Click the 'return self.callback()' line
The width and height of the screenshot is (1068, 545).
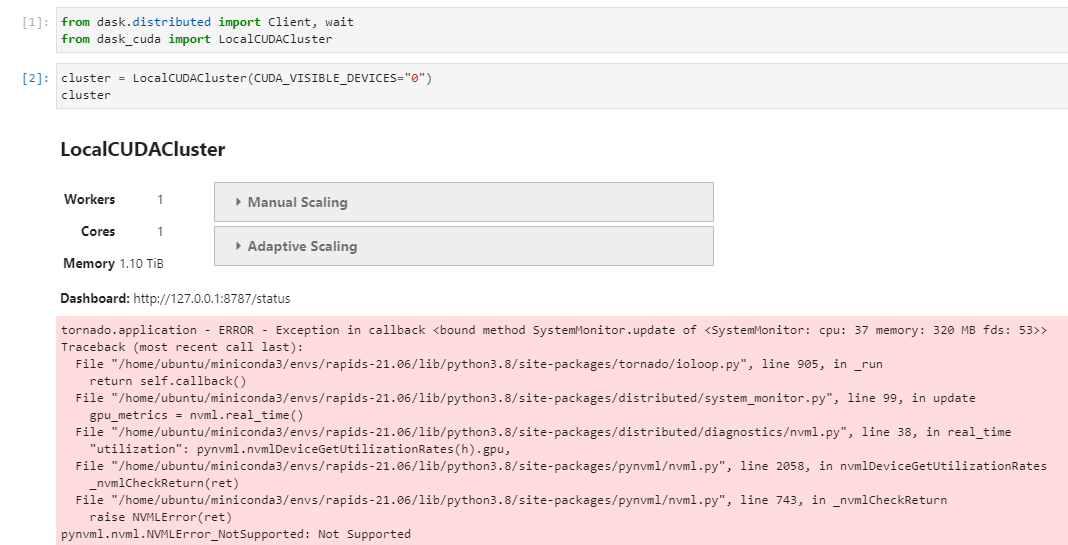(168, 382)
